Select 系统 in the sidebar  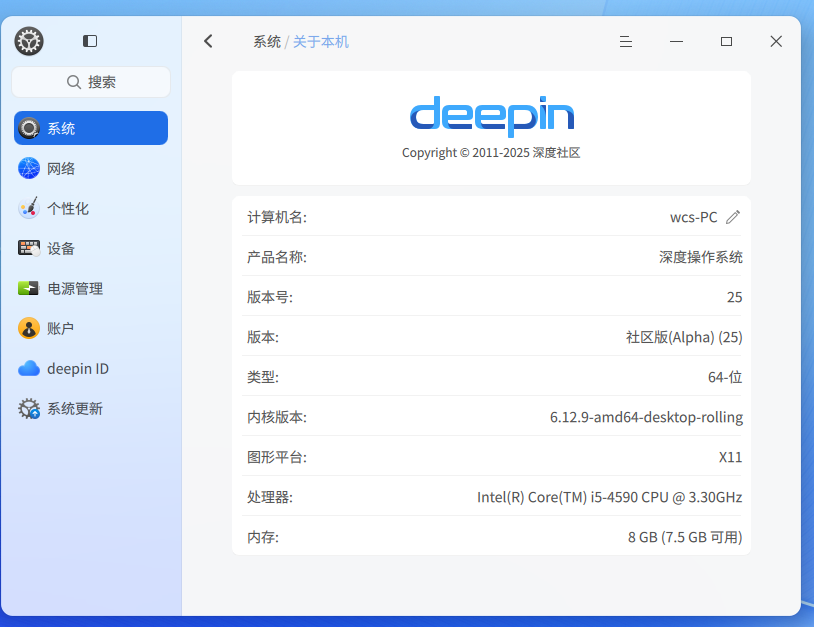click(x=91, y=128)
